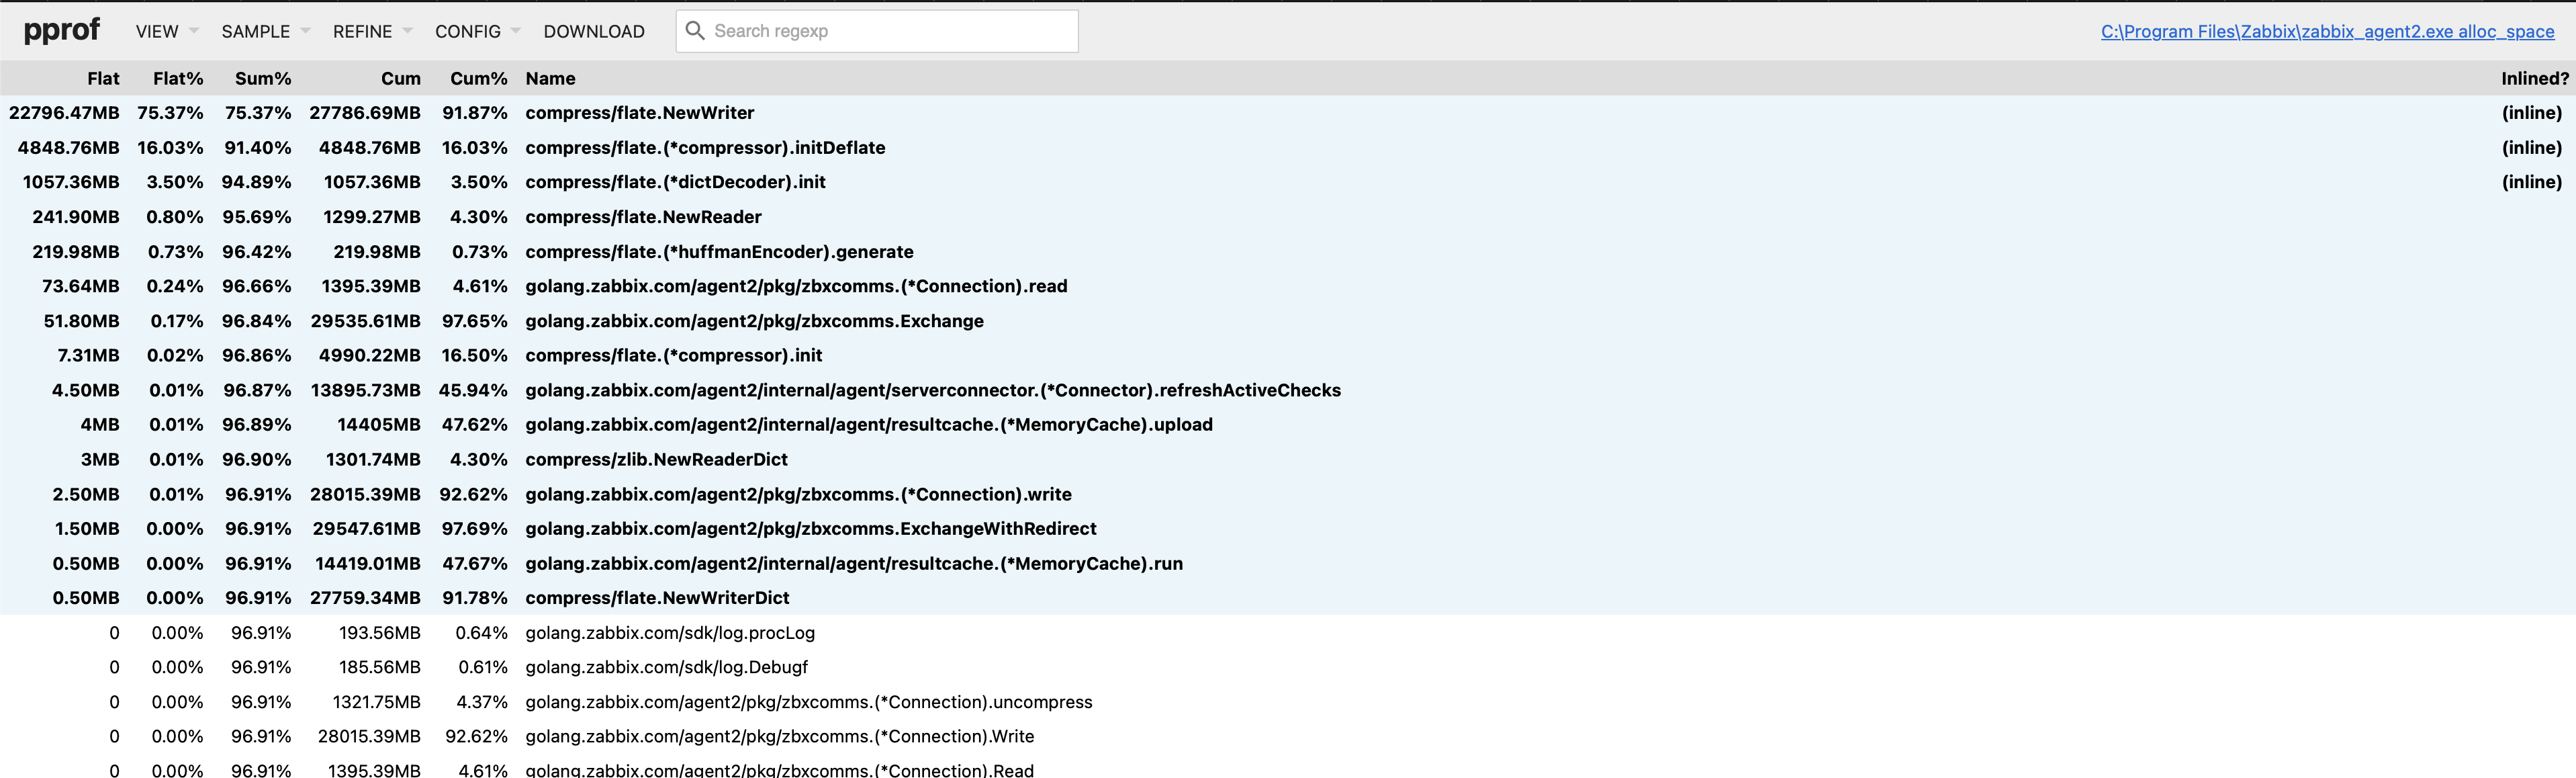Select the compress/zlib.NewReaderDict row
Viewport: 2576px width, 778px height.
(1288, 459)
